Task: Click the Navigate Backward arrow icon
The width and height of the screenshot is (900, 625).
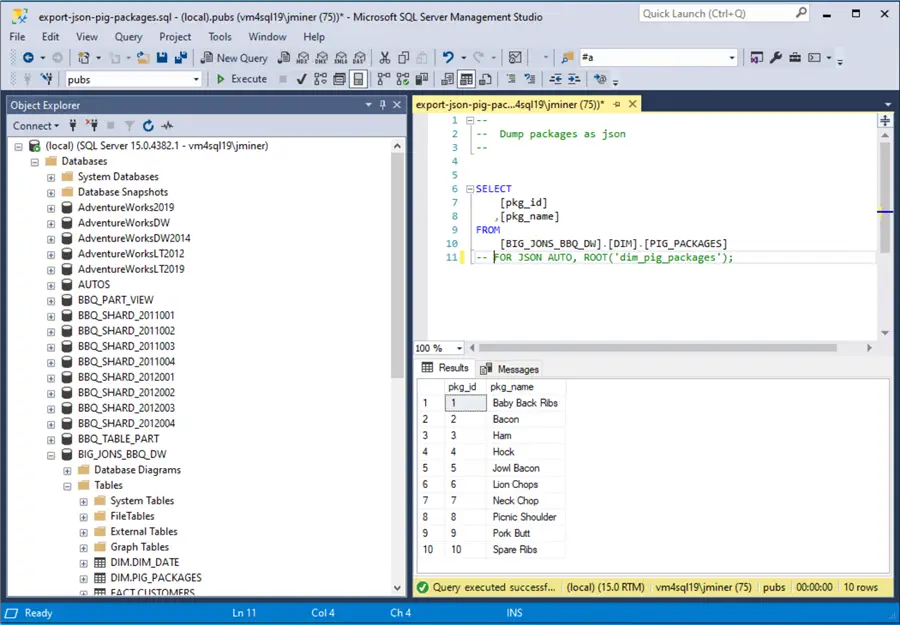Action: (x=28, y=57)
